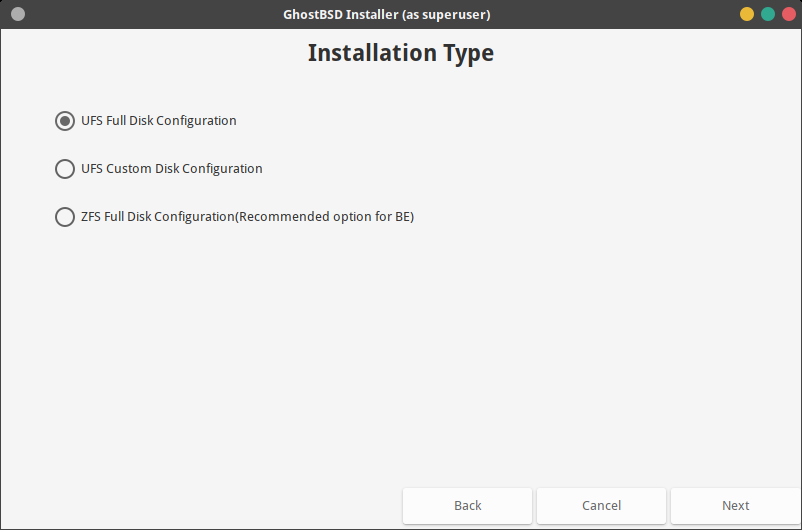Close the installer using red button
The width and height of the screenshot is (802, 530).
[x=789, y=14]
